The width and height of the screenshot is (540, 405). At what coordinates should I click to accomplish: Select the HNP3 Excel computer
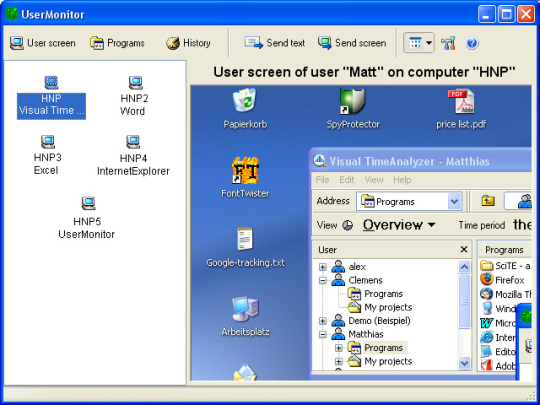coord(48,155)
